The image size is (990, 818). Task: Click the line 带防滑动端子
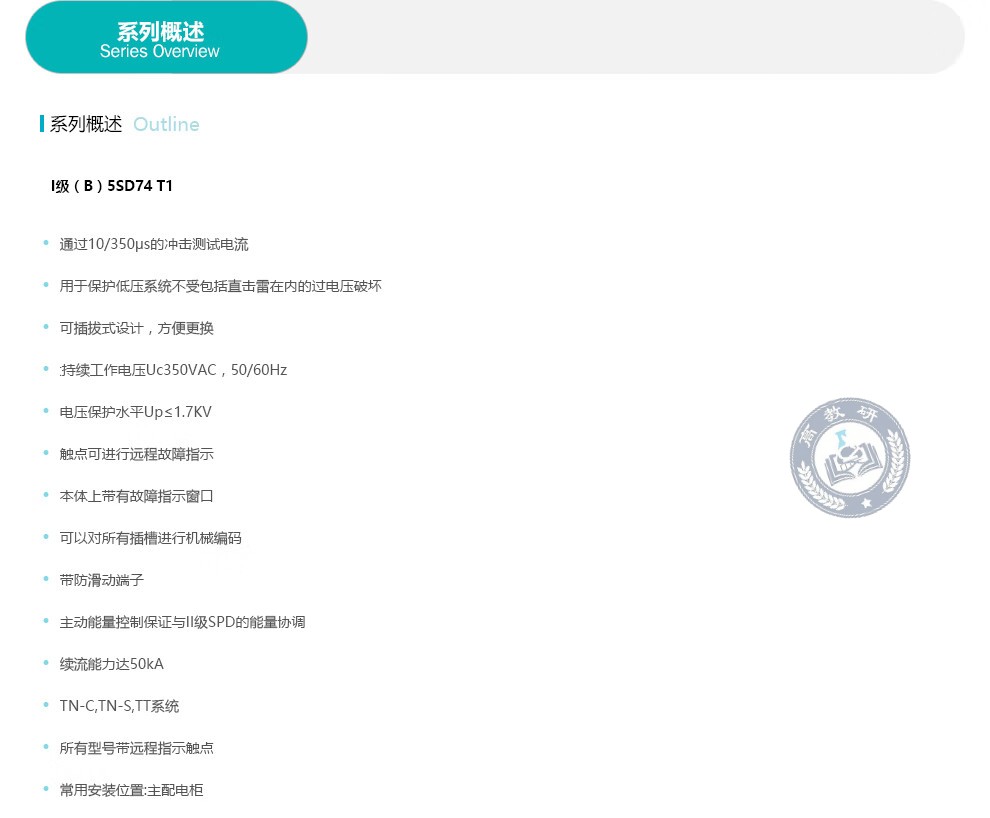[x=102, y=580]
